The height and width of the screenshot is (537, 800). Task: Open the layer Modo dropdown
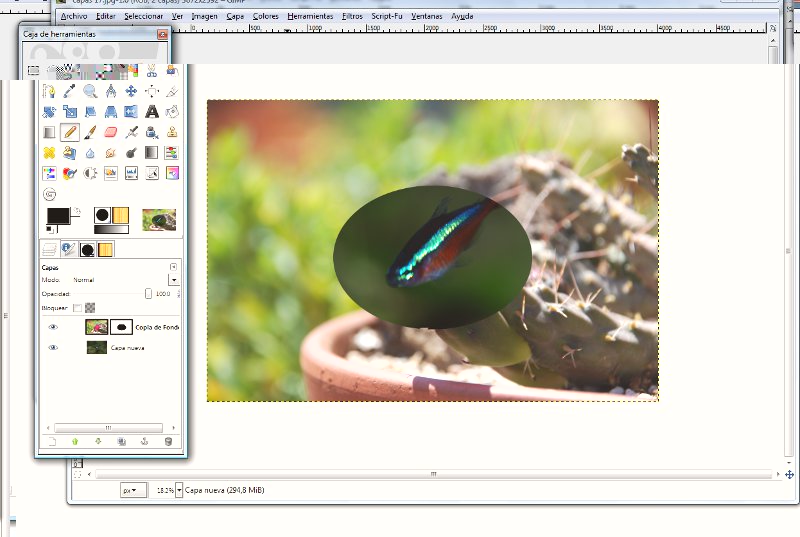pos(174,279)
